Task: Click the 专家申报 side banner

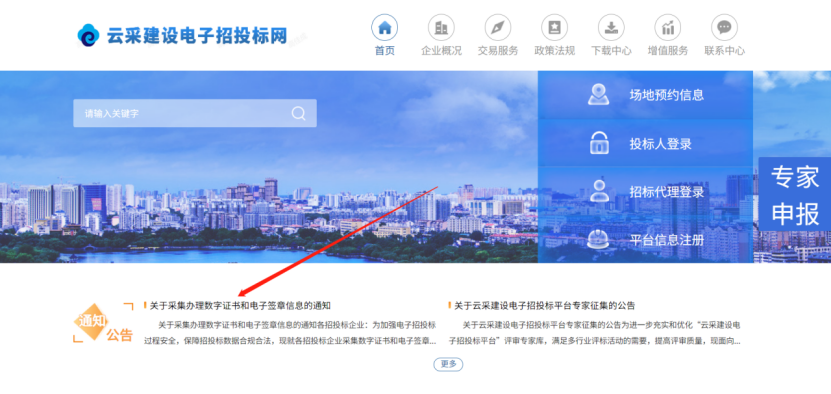Action: (794, 194)
